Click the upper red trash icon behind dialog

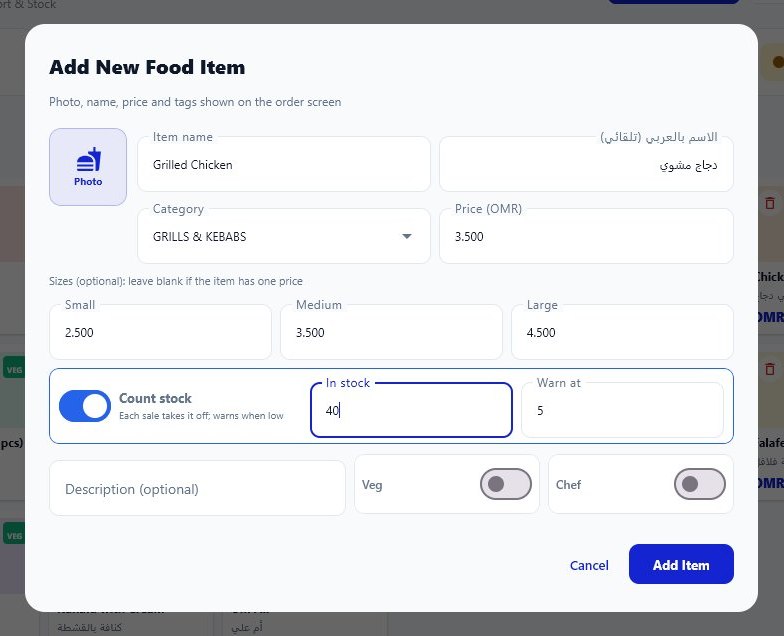point(770,203)
